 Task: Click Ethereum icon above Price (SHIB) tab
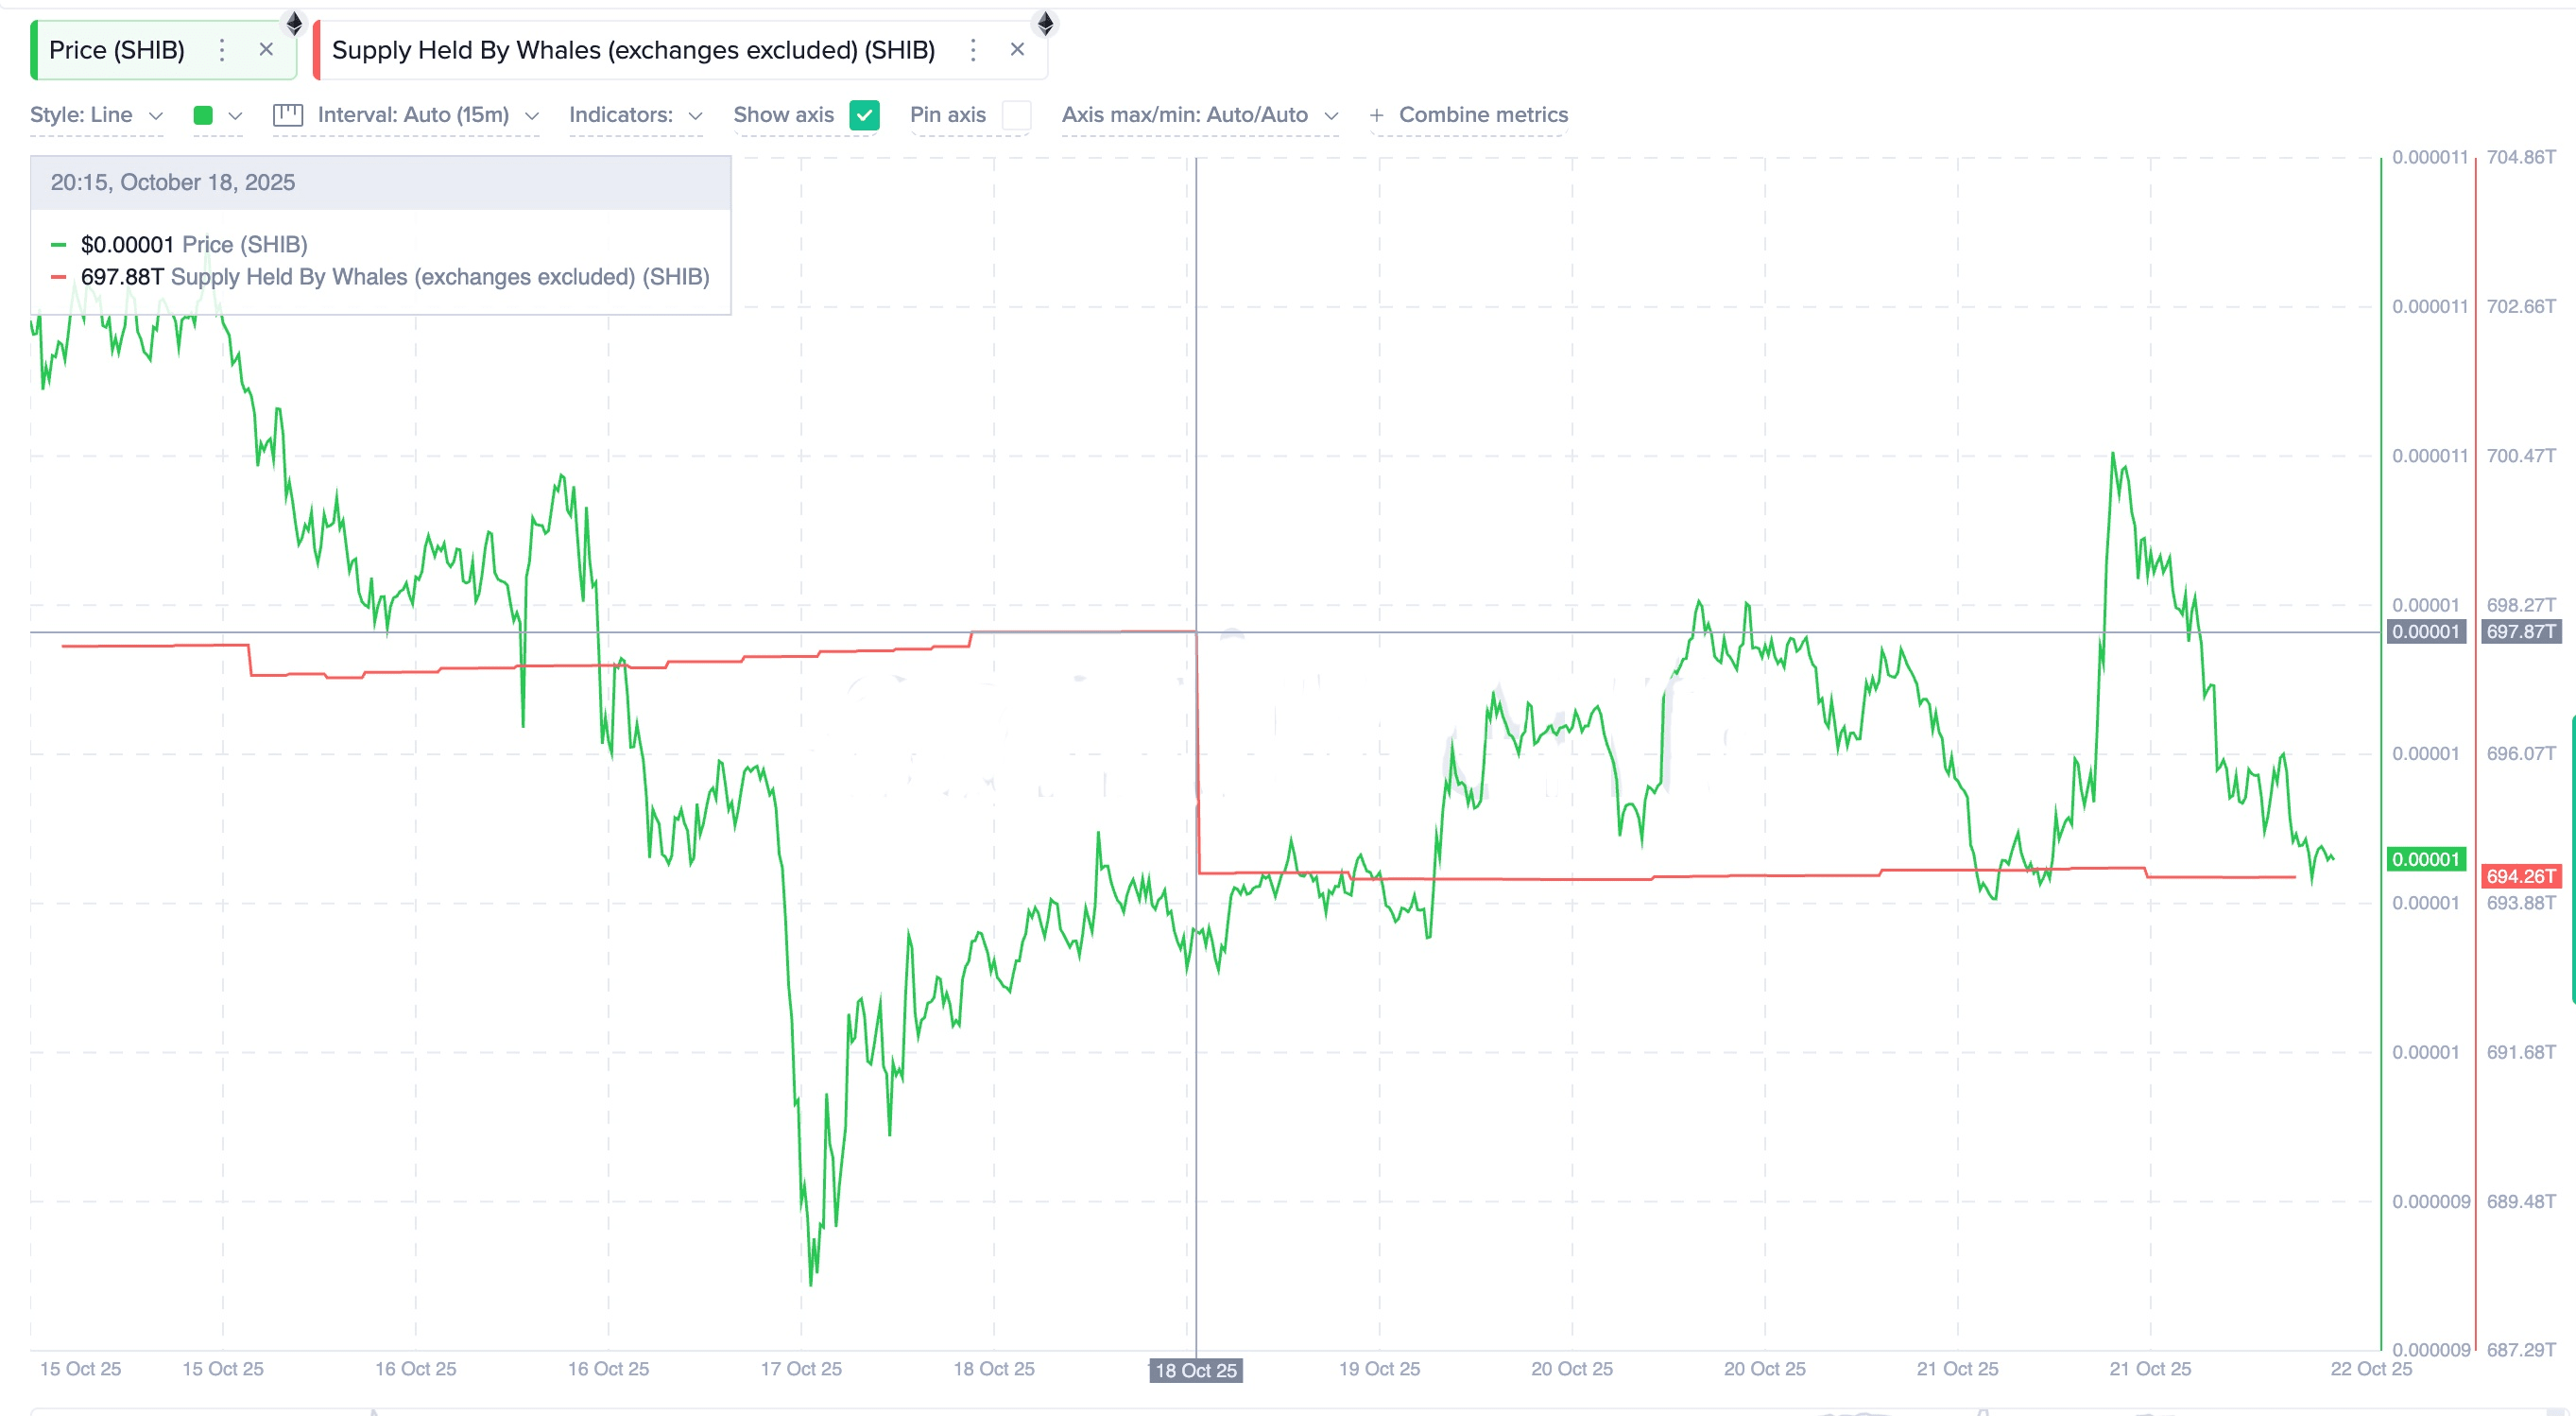[x=294, y=23]
